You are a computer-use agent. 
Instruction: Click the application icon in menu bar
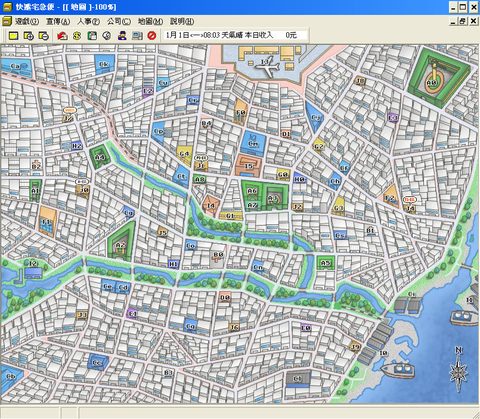pos(7,21)
